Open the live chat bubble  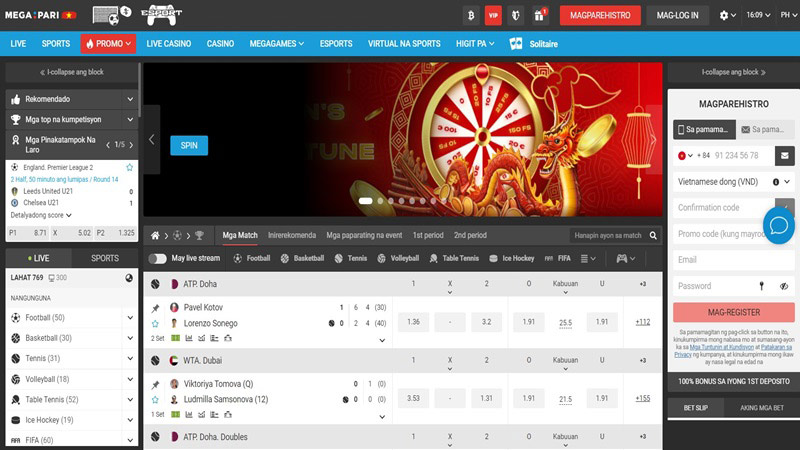click(x=779, y=225)
